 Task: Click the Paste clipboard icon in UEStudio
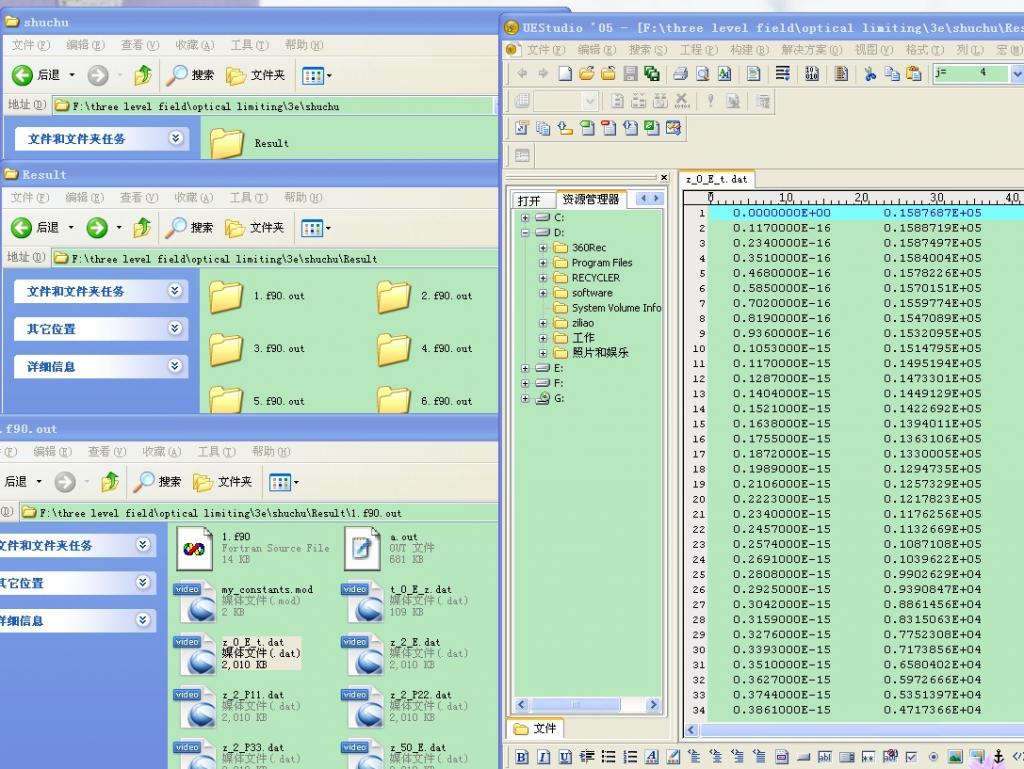click(x=913, y=74)
